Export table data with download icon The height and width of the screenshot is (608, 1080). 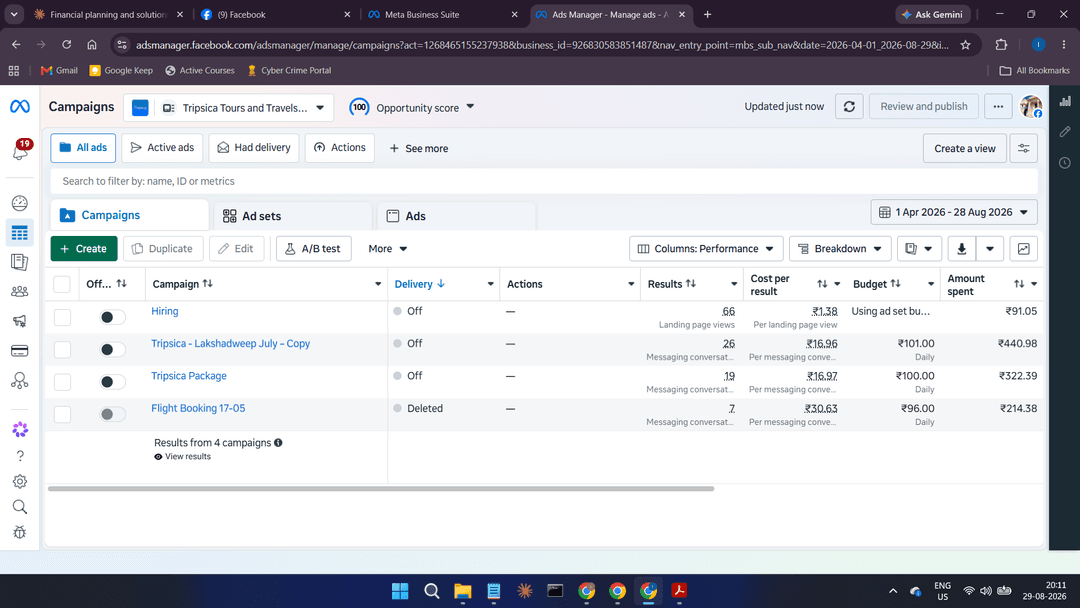tap(962, 249)
